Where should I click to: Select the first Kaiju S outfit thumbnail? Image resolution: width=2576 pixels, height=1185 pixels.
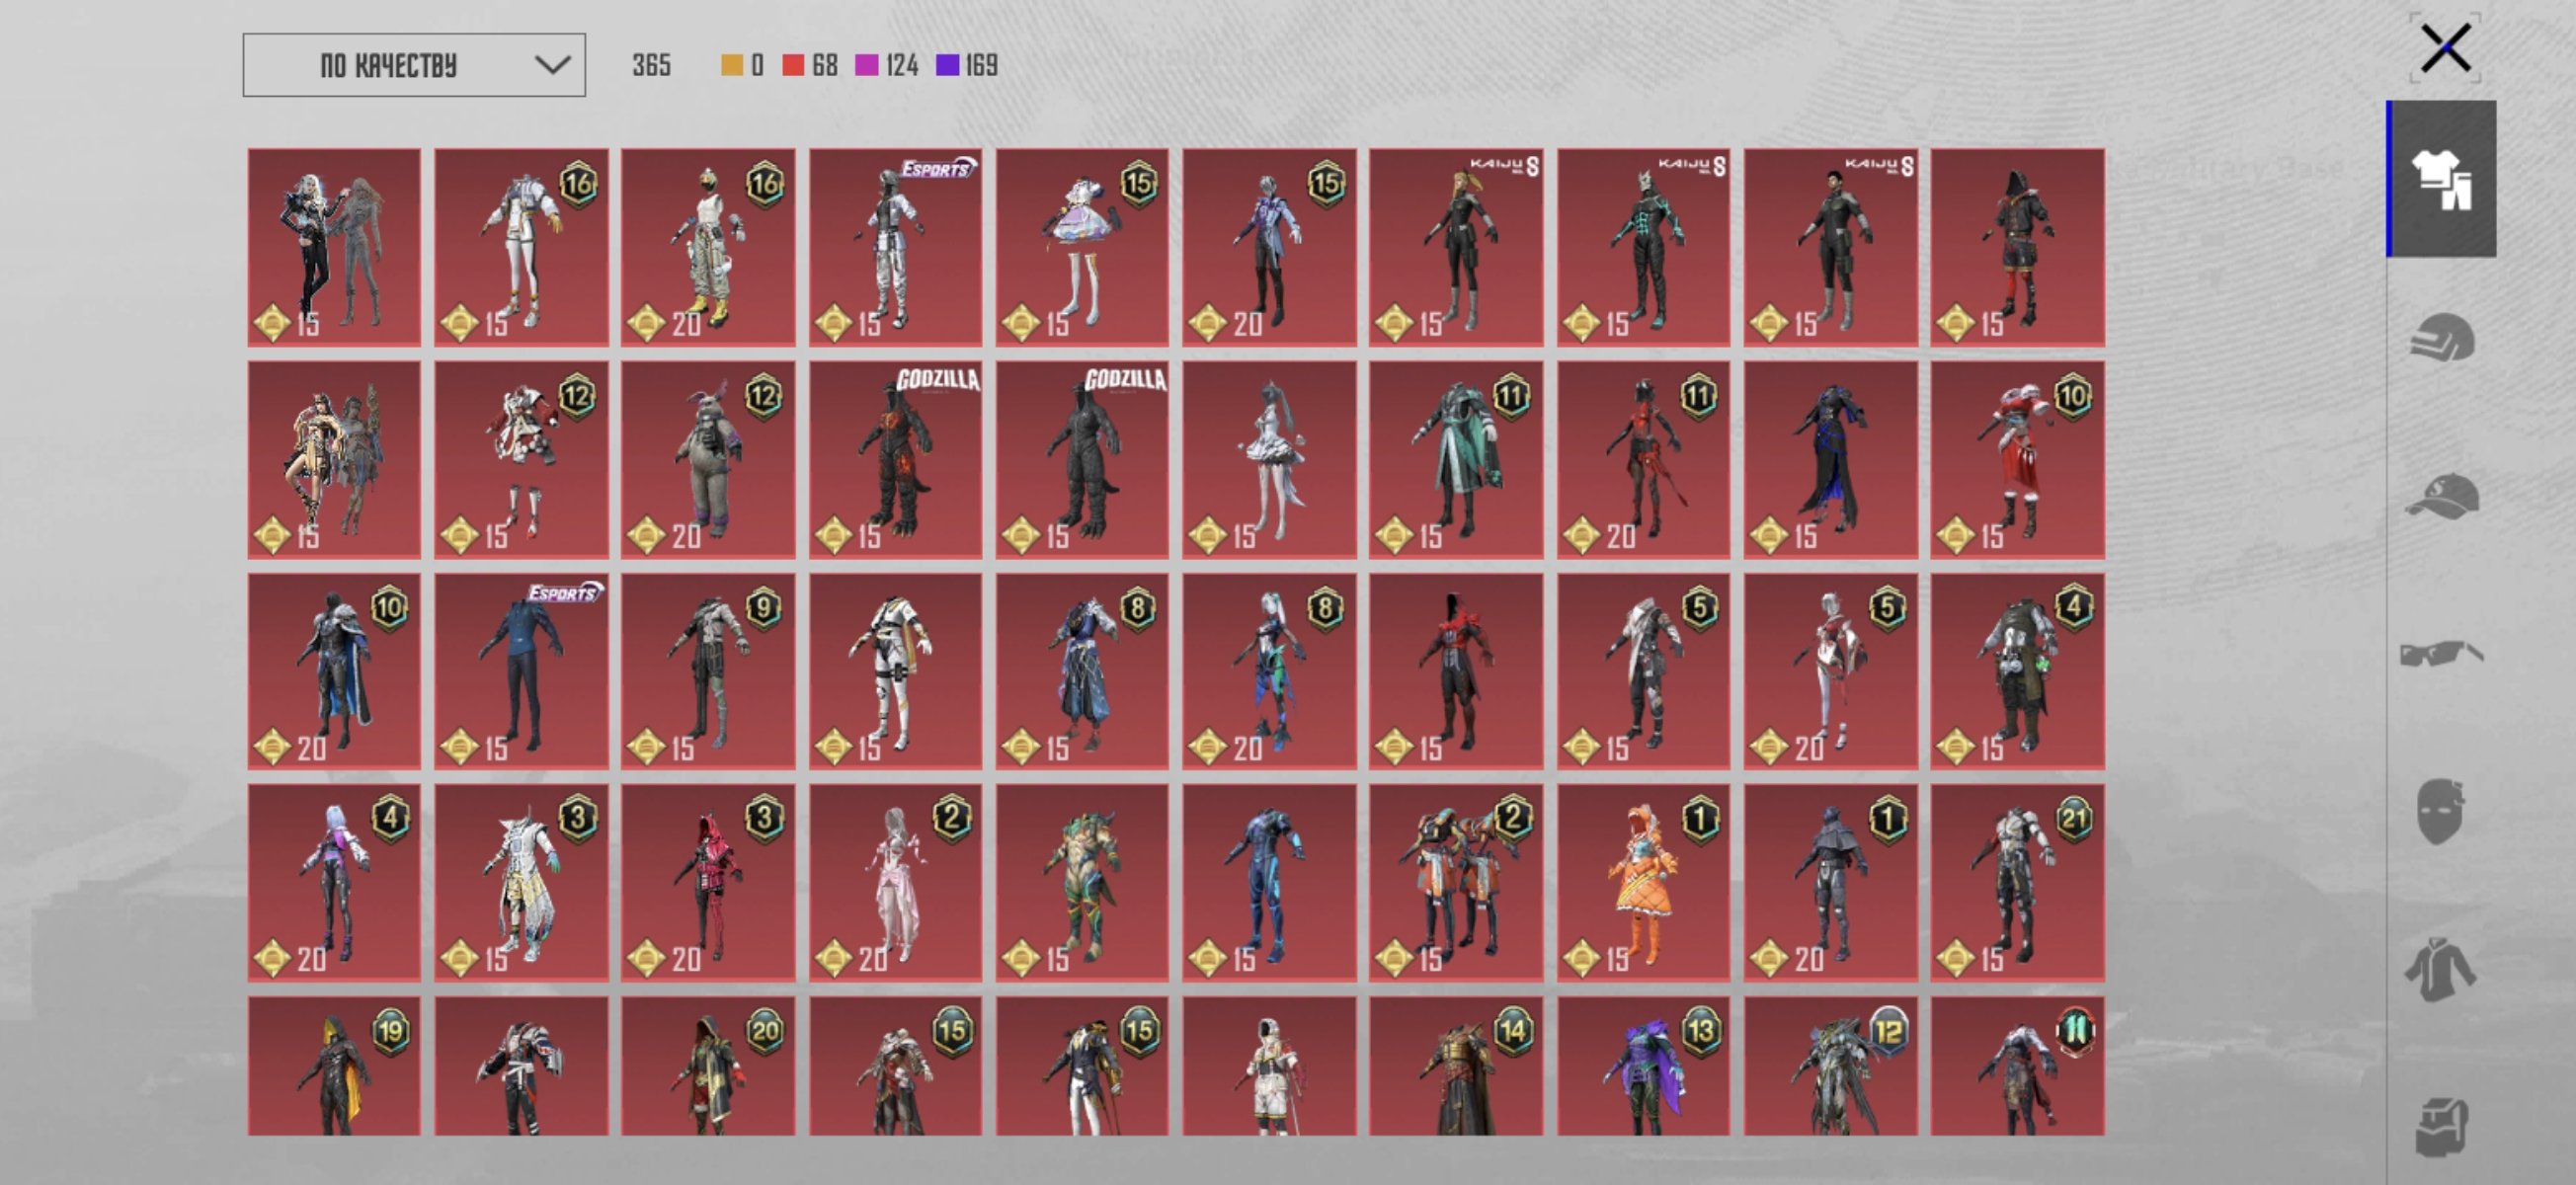pos(1455,248)
